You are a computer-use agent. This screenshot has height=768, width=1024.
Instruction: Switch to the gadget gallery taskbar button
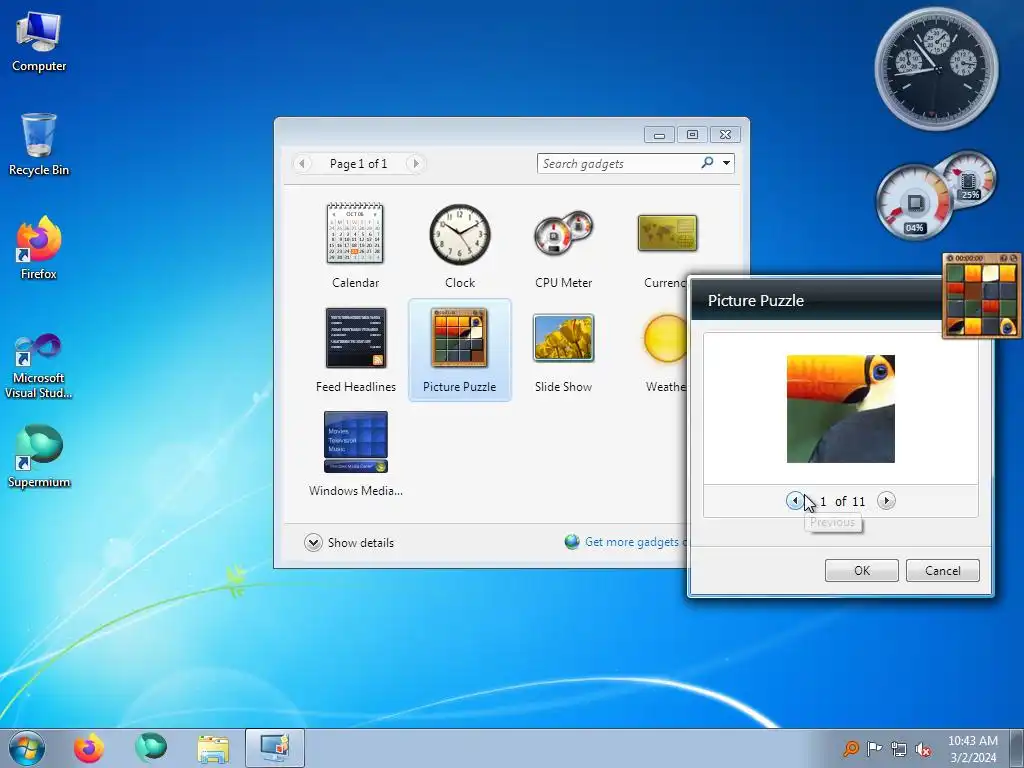275,748
